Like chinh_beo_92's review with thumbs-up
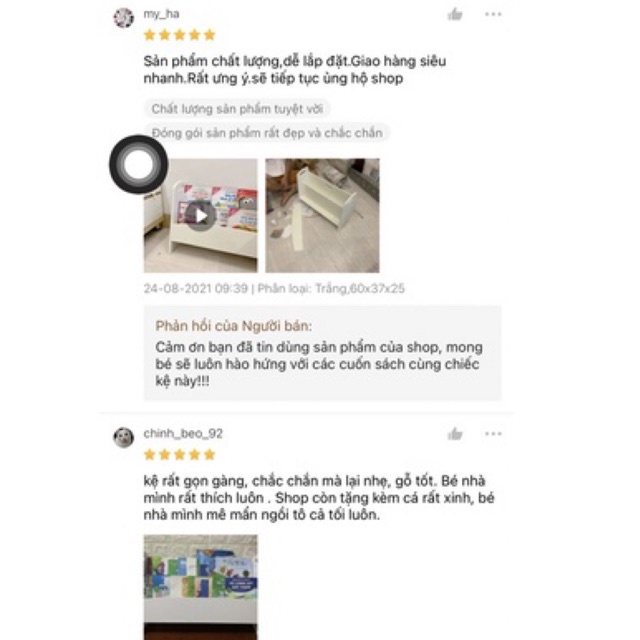This screenshot has width=640, height=640. point(455,434)
